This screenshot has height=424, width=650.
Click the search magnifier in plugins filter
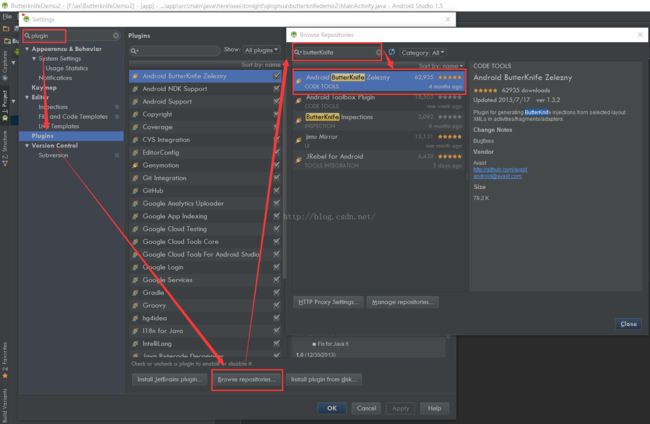click(x=134, y=51)
